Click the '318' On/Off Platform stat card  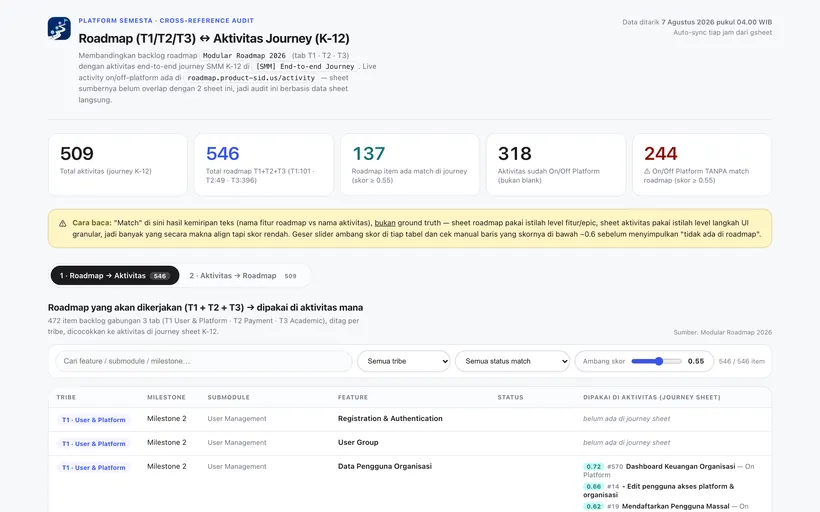click(556, 165)
